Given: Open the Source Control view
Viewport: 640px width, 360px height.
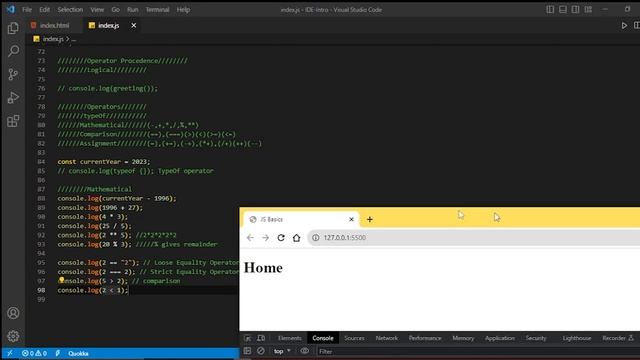Looking at the screenshot, I should (x=13, y=74).
